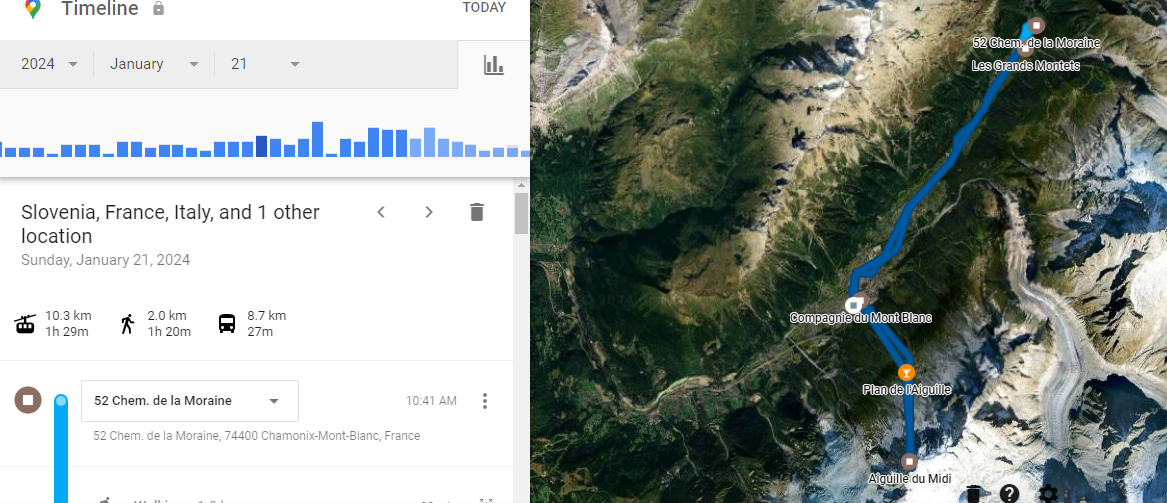Screen dimensions: 1167x503
Task: Click the Compagnie du Mont Blanc map marker
Action: coord(854,304)
